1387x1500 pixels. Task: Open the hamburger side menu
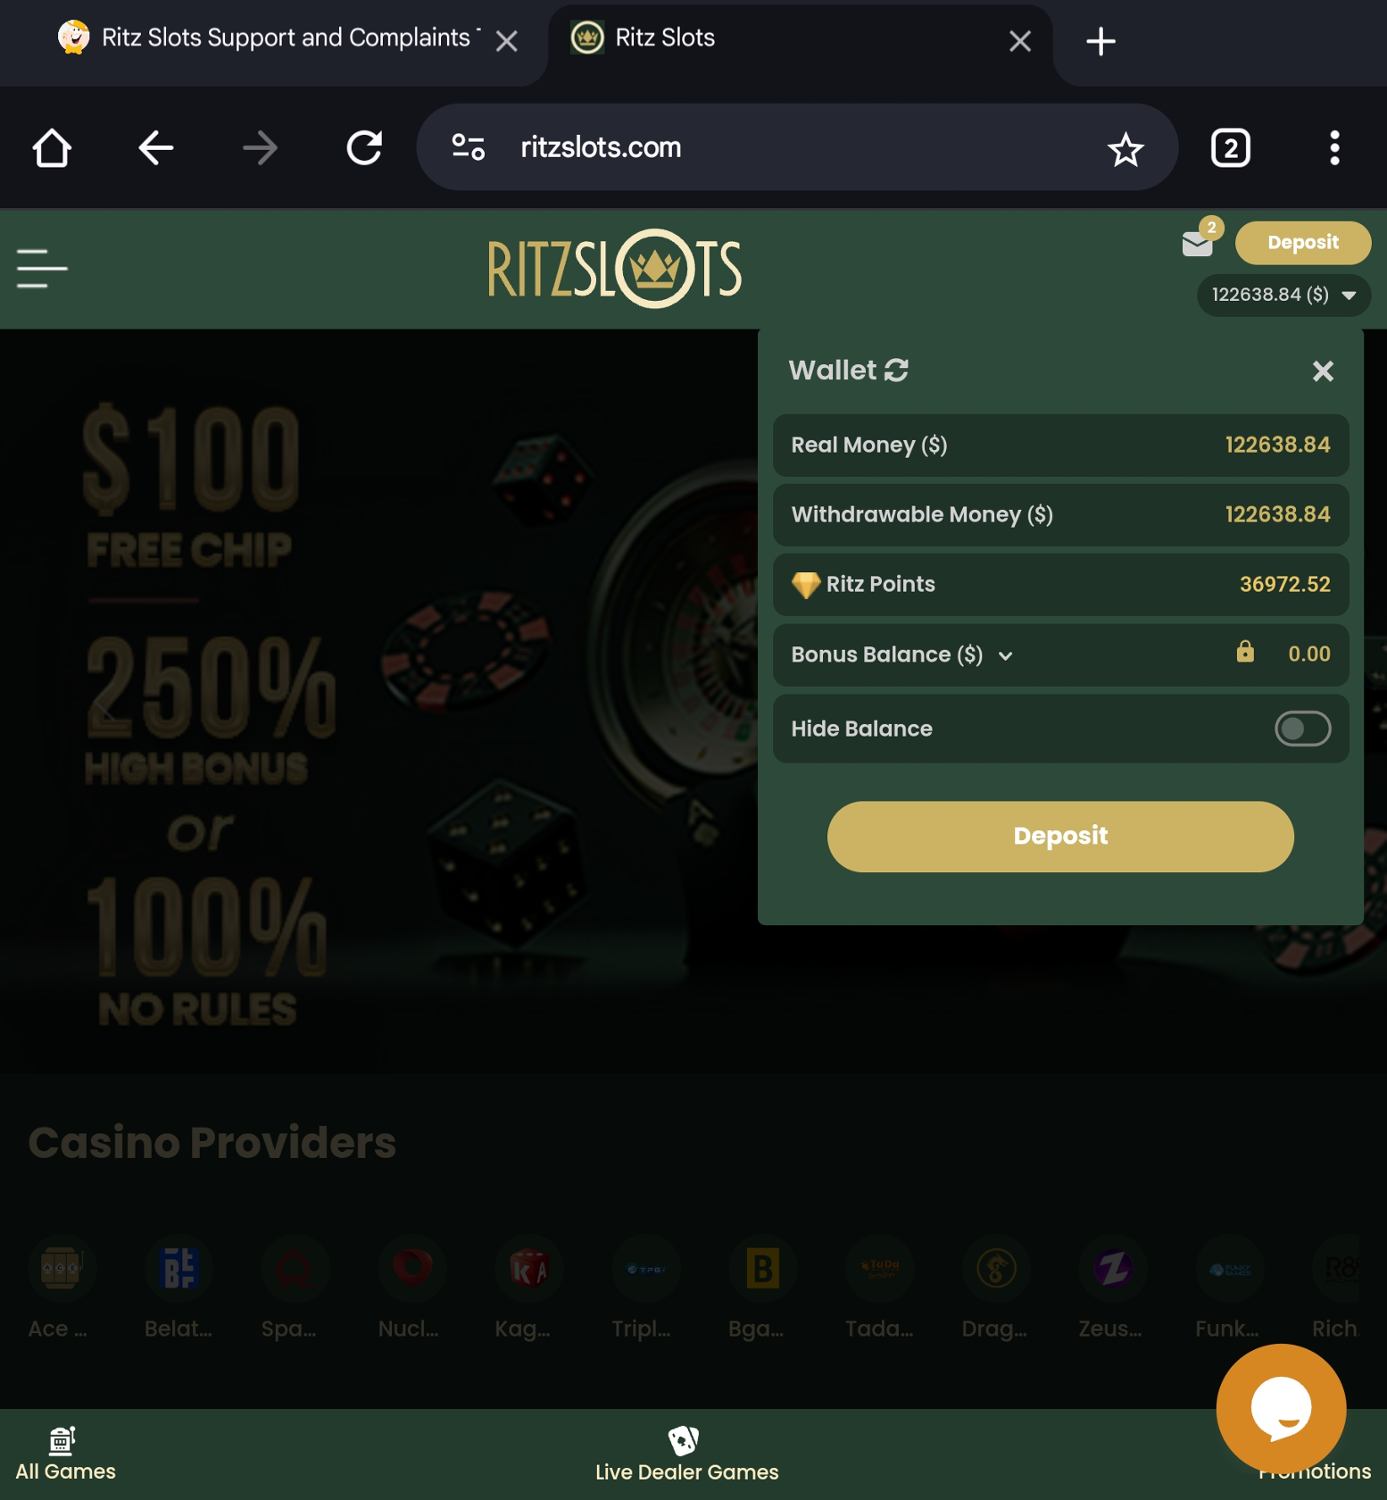[x=42, y=269]
